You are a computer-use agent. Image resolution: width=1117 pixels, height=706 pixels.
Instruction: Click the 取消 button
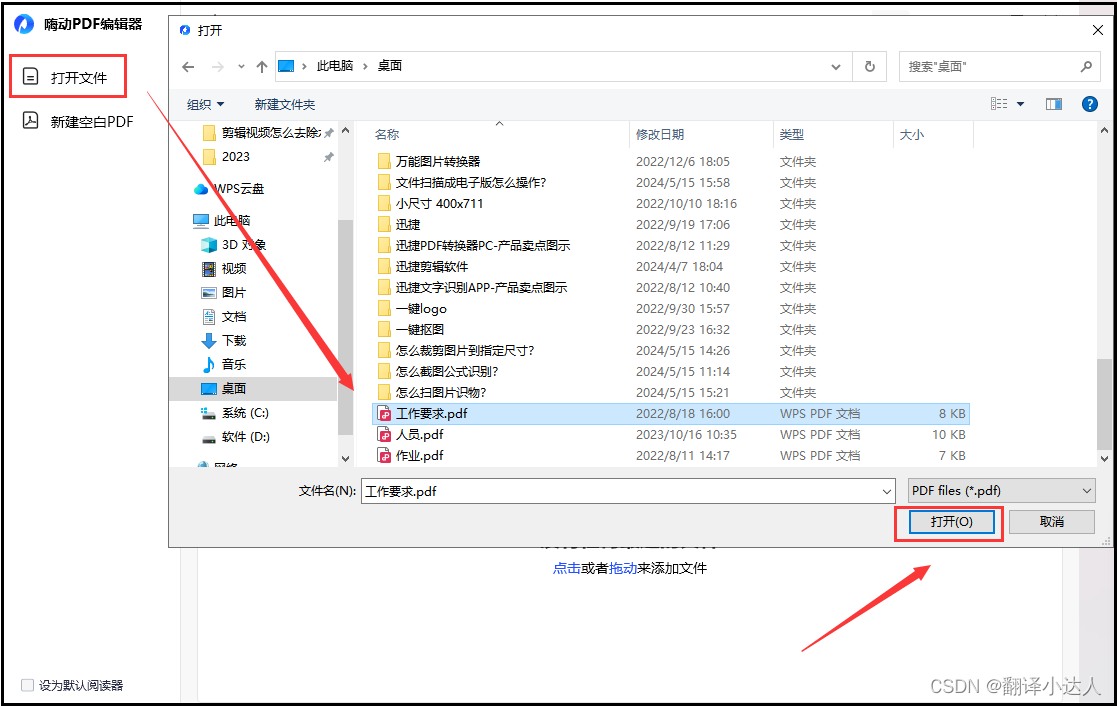[x=1051, y=521]
